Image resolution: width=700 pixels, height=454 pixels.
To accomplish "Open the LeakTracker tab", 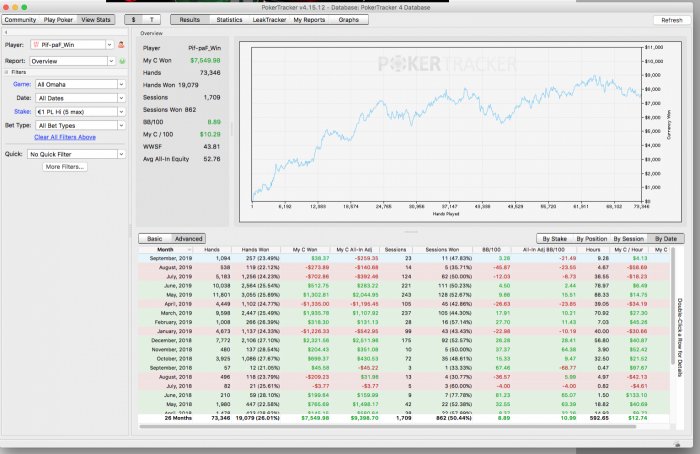I will (269, 20).
